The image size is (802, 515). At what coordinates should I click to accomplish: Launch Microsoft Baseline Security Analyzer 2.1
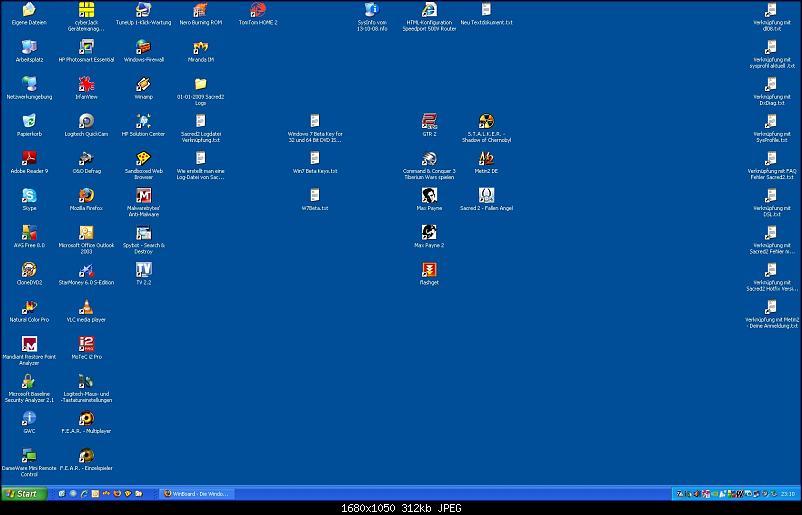pos(29,382)
